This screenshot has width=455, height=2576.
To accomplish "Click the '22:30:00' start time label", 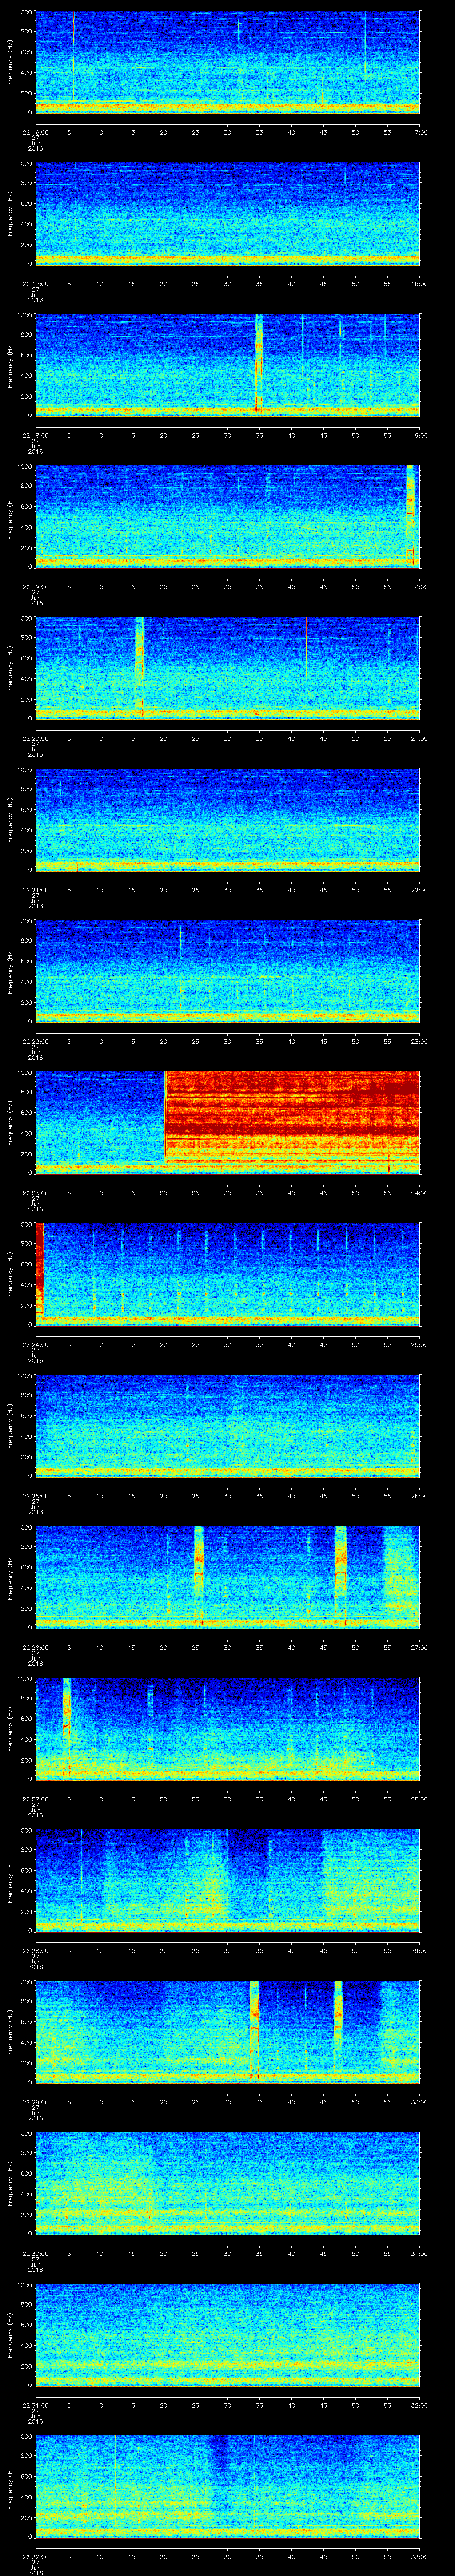I will pos(35,2253).
